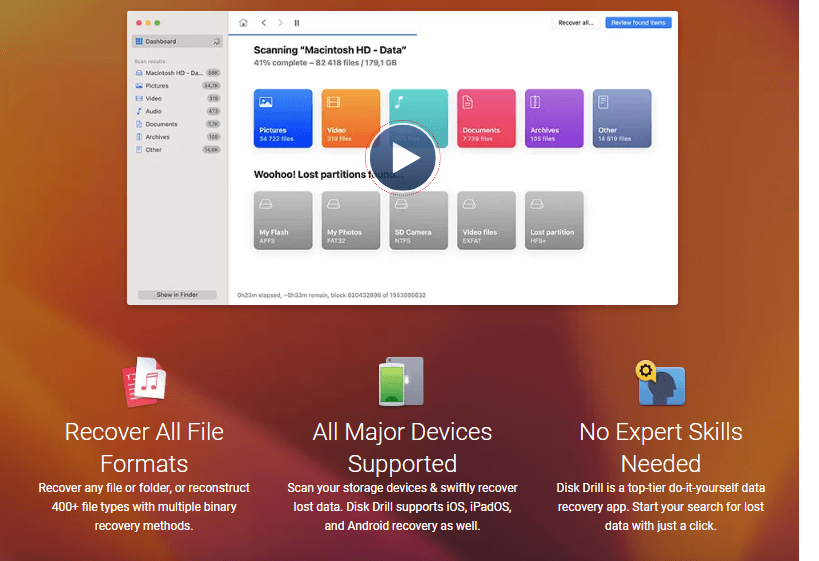
Task: Open the Other category tile
Action: (x=622, y=118)
